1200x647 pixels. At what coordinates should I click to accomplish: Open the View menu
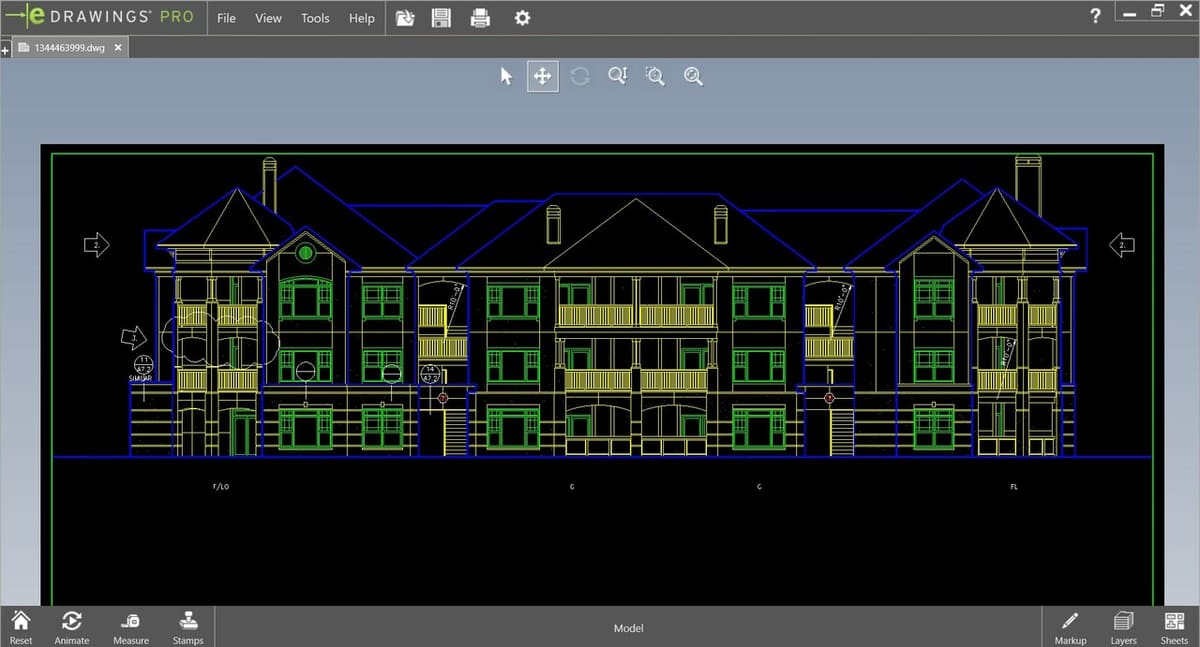coord(268,18)
